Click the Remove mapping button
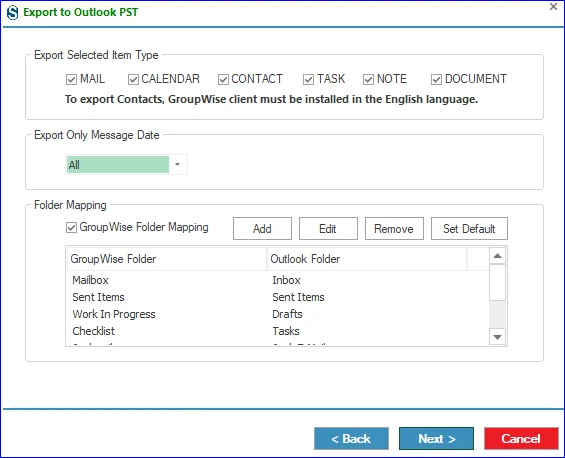The image size is (565, 458). (x=394, y=228)
